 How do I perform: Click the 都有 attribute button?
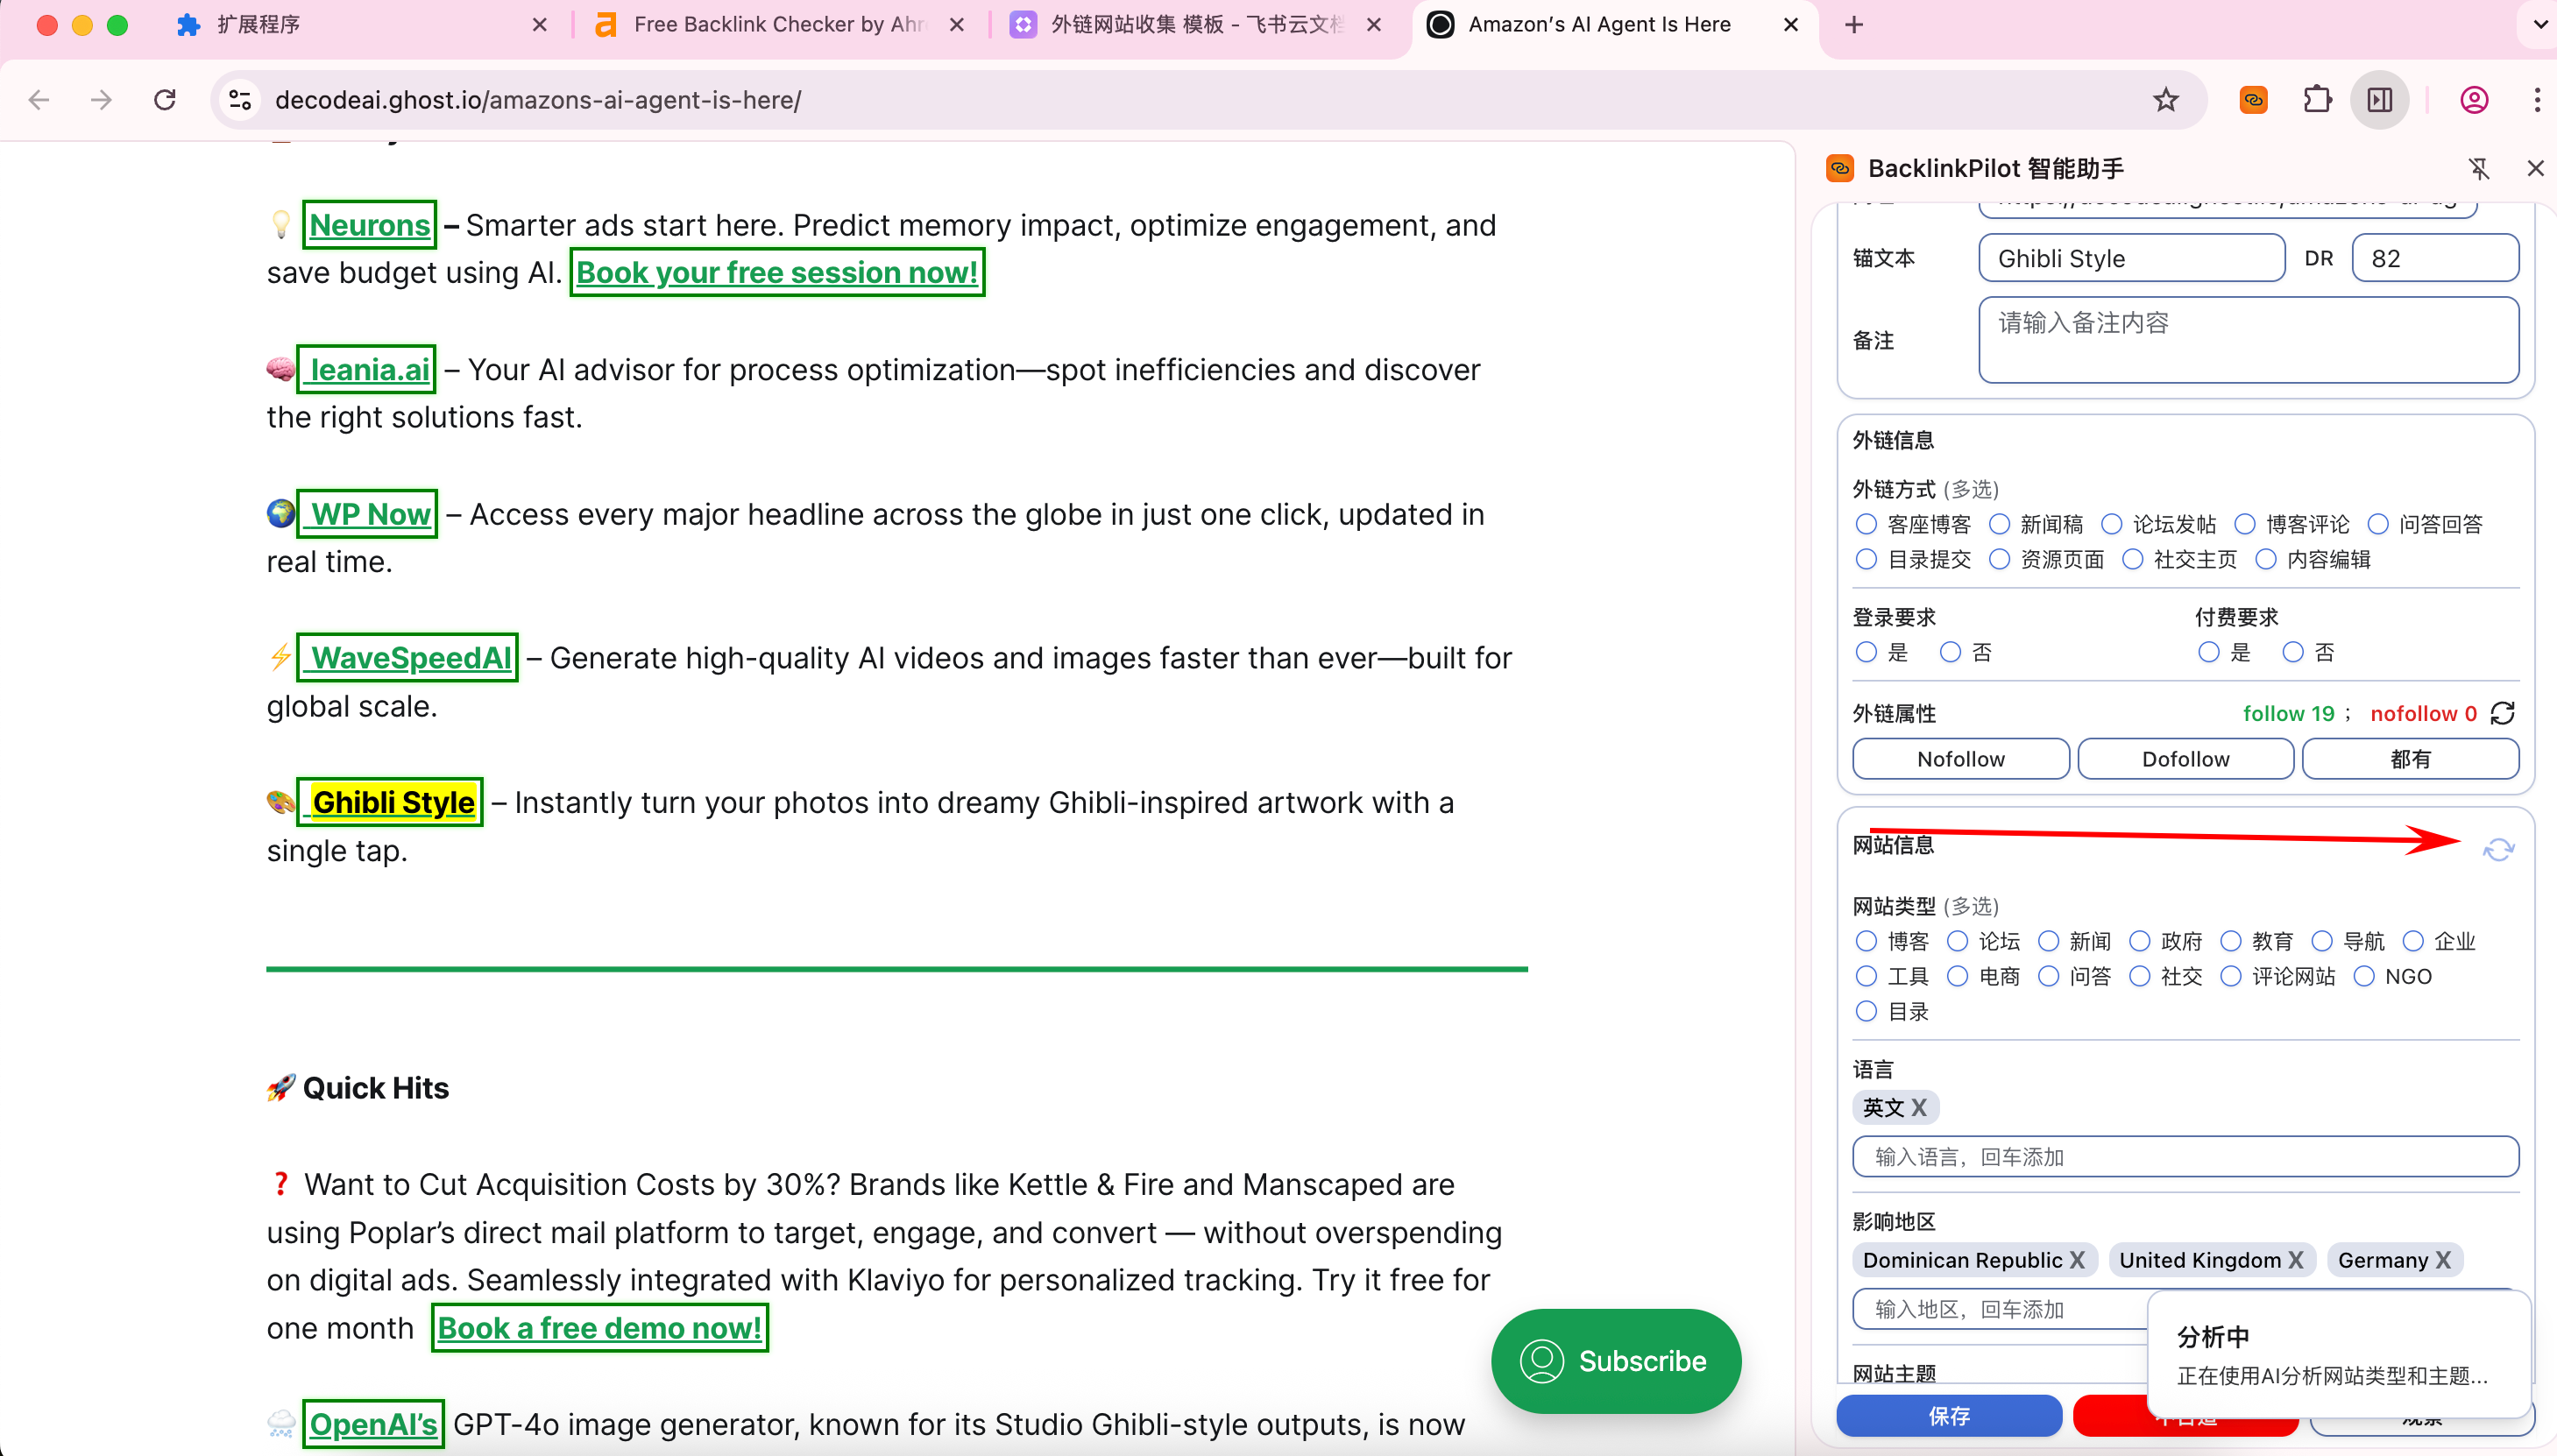[2410, 759]
